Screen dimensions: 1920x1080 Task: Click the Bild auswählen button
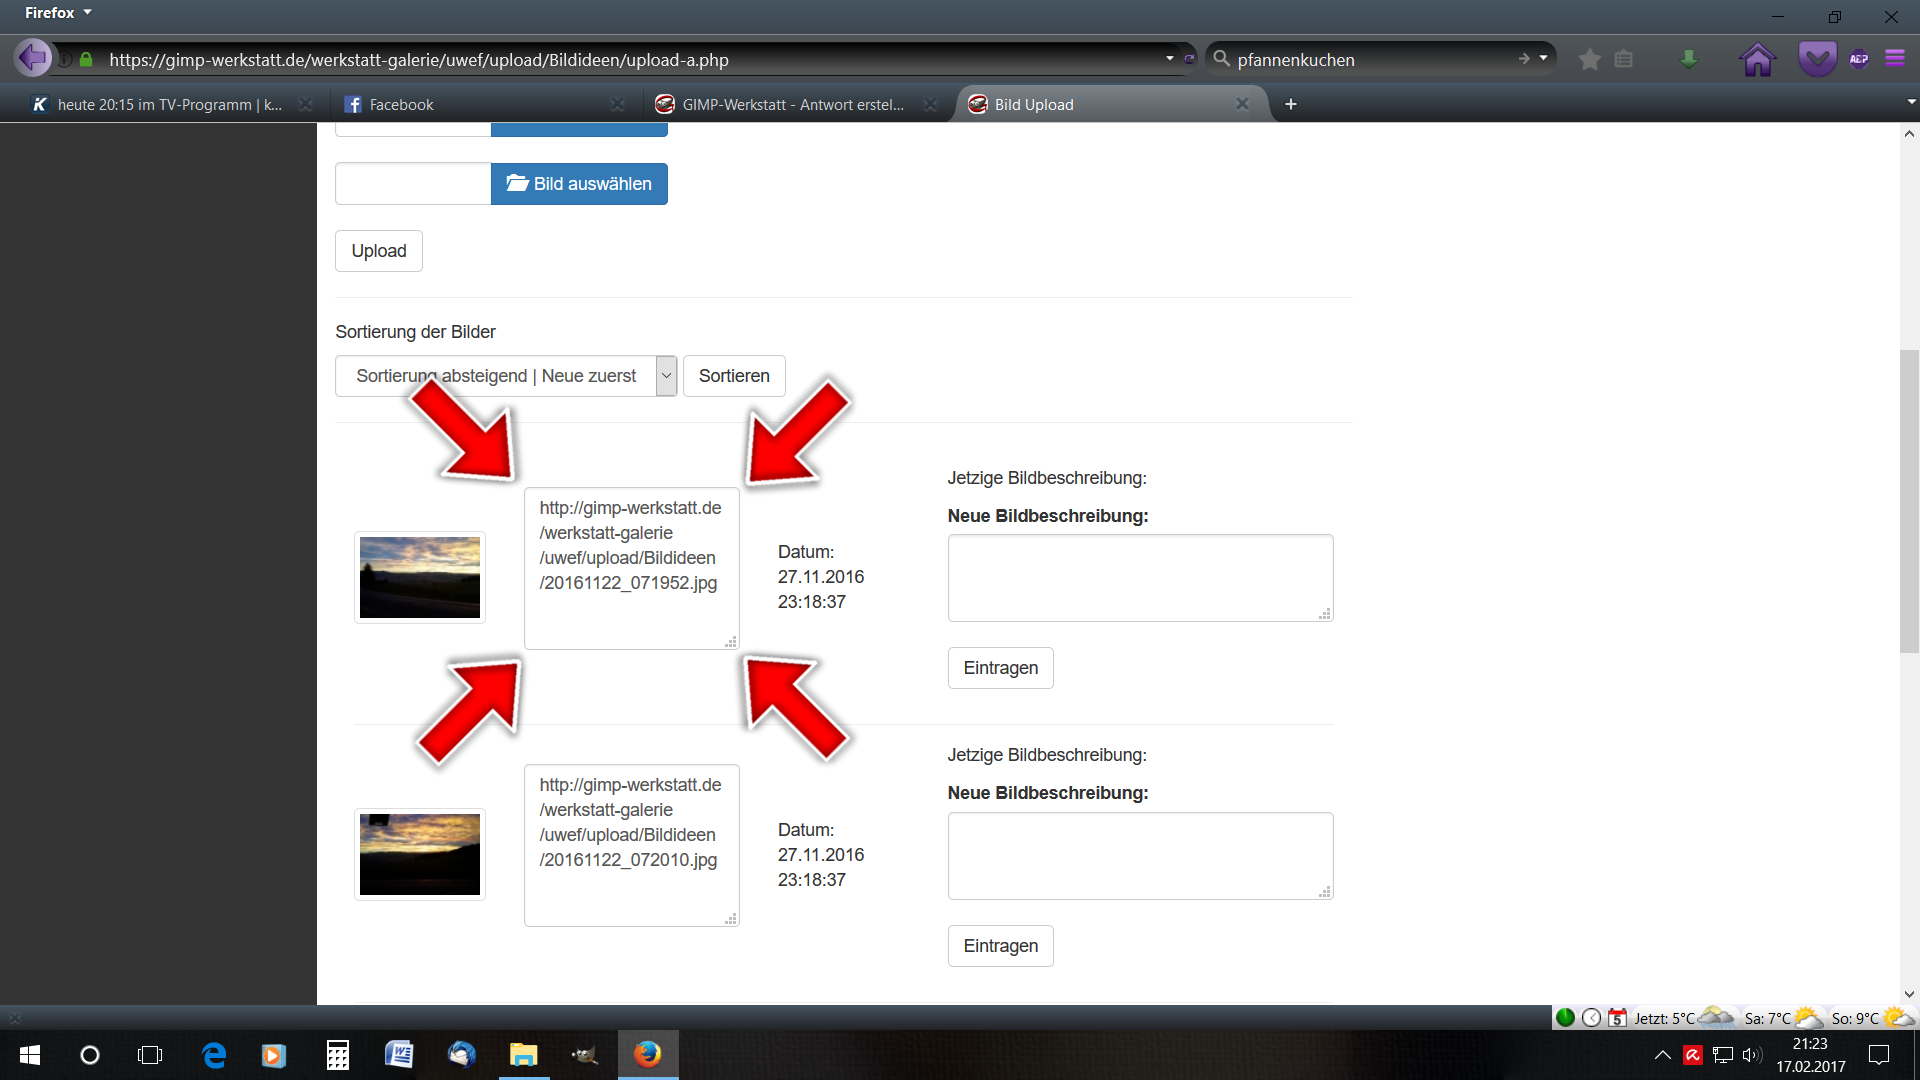tap(579, 184)
